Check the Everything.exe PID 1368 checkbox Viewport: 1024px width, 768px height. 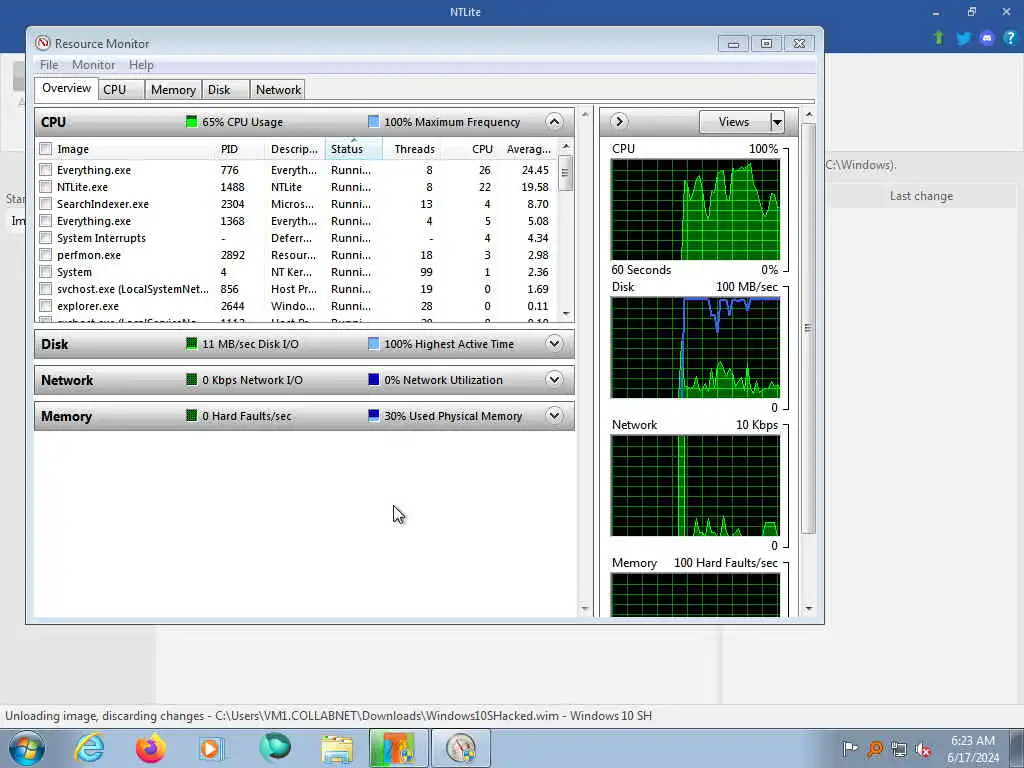pos(46,221)
